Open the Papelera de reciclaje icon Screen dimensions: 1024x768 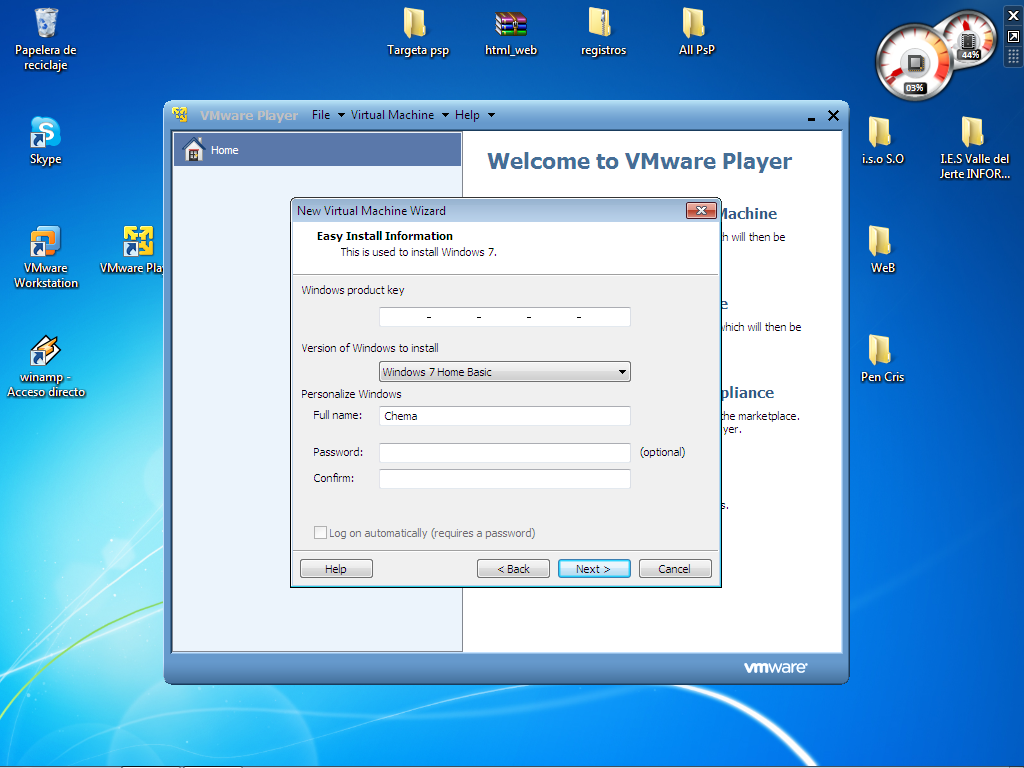46,23
